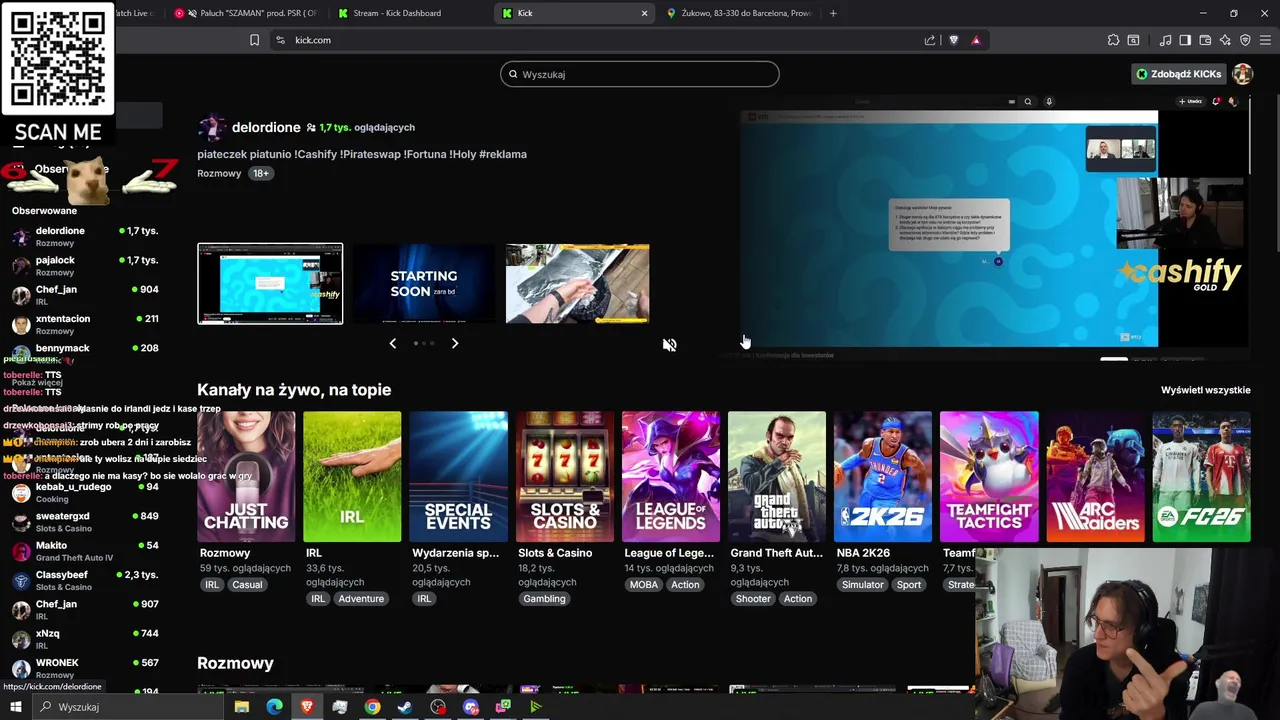Click the MOBA tag

(x=644, y=585)
